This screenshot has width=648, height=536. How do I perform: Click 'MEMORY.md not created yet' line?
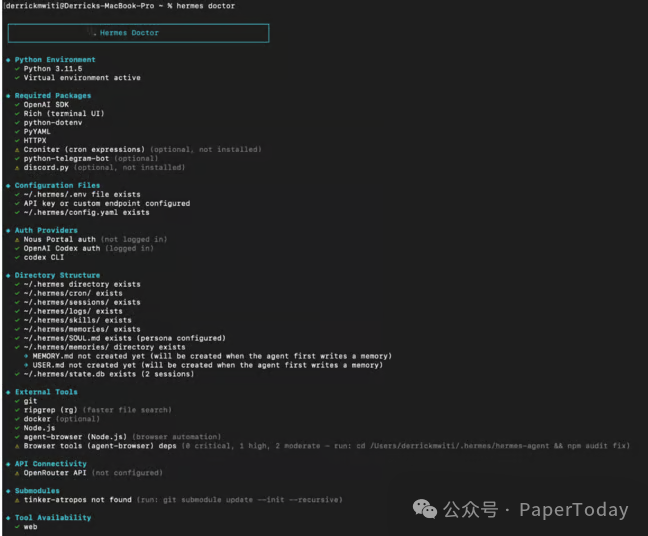pos(212,356)
